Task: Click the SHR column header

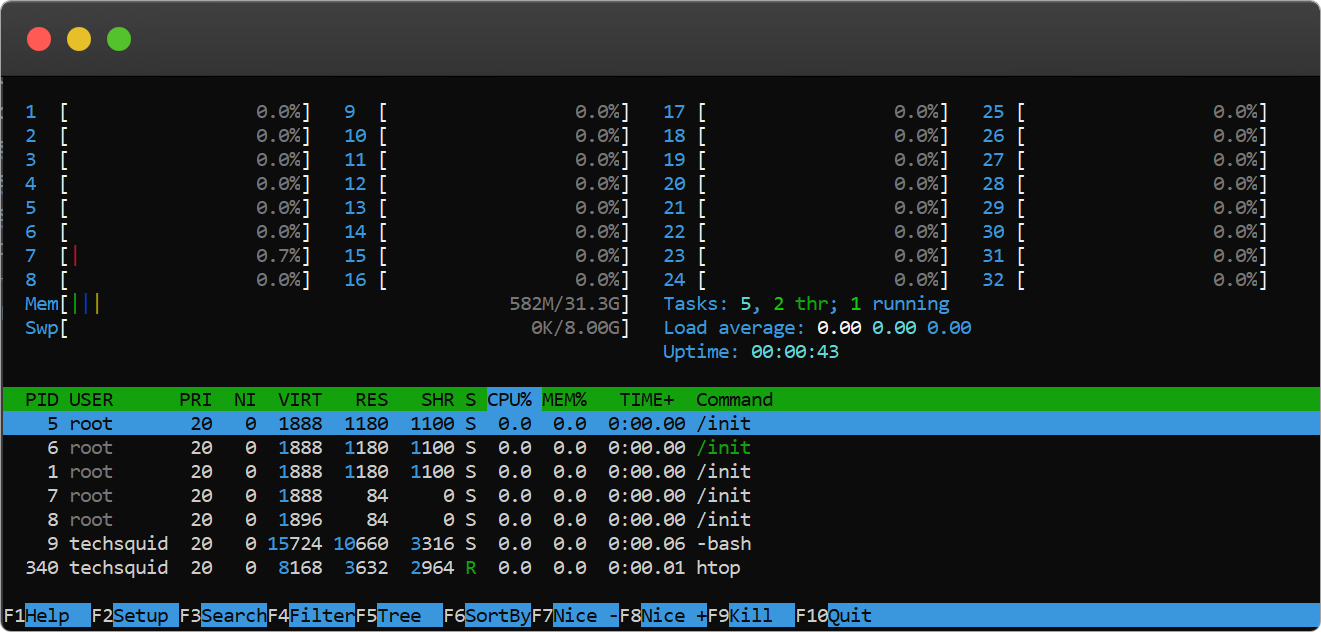Action: coord(438,400)
